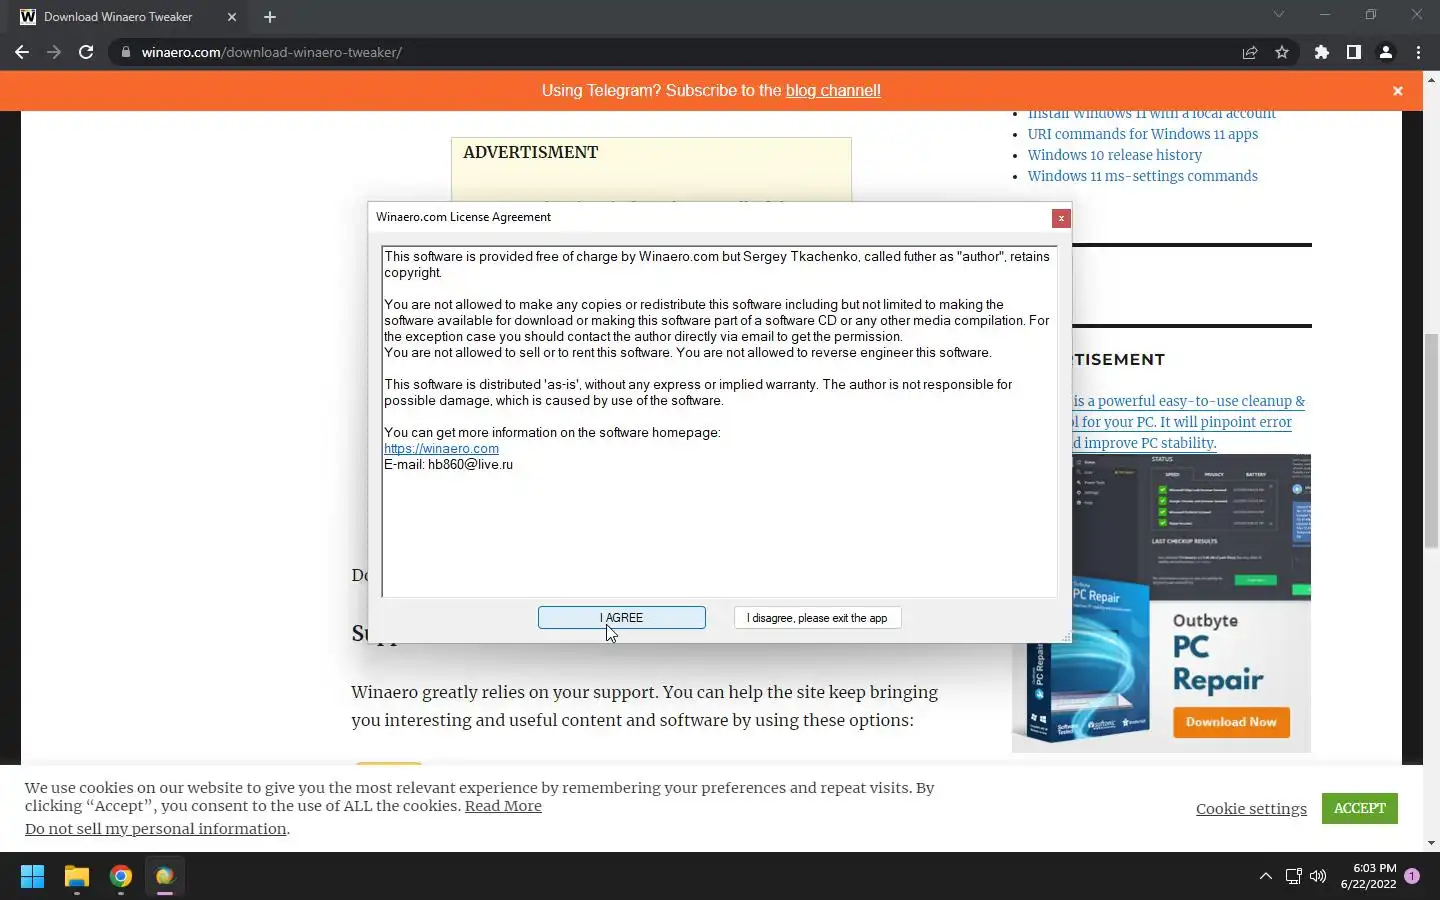Image resolution: width=1440 pixels, height=900 pixels.
Task: Click the I AGREE button
Action: (x=622, y=618)
